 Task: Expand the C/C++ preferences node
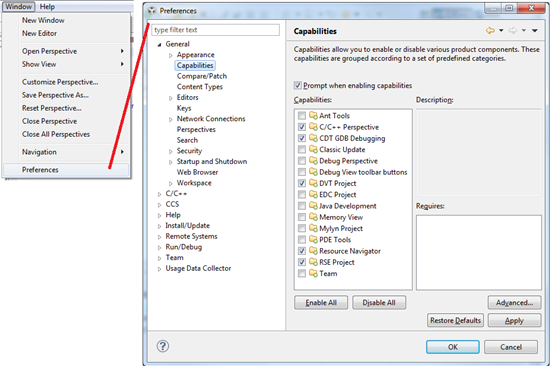(x=160, y=194)
